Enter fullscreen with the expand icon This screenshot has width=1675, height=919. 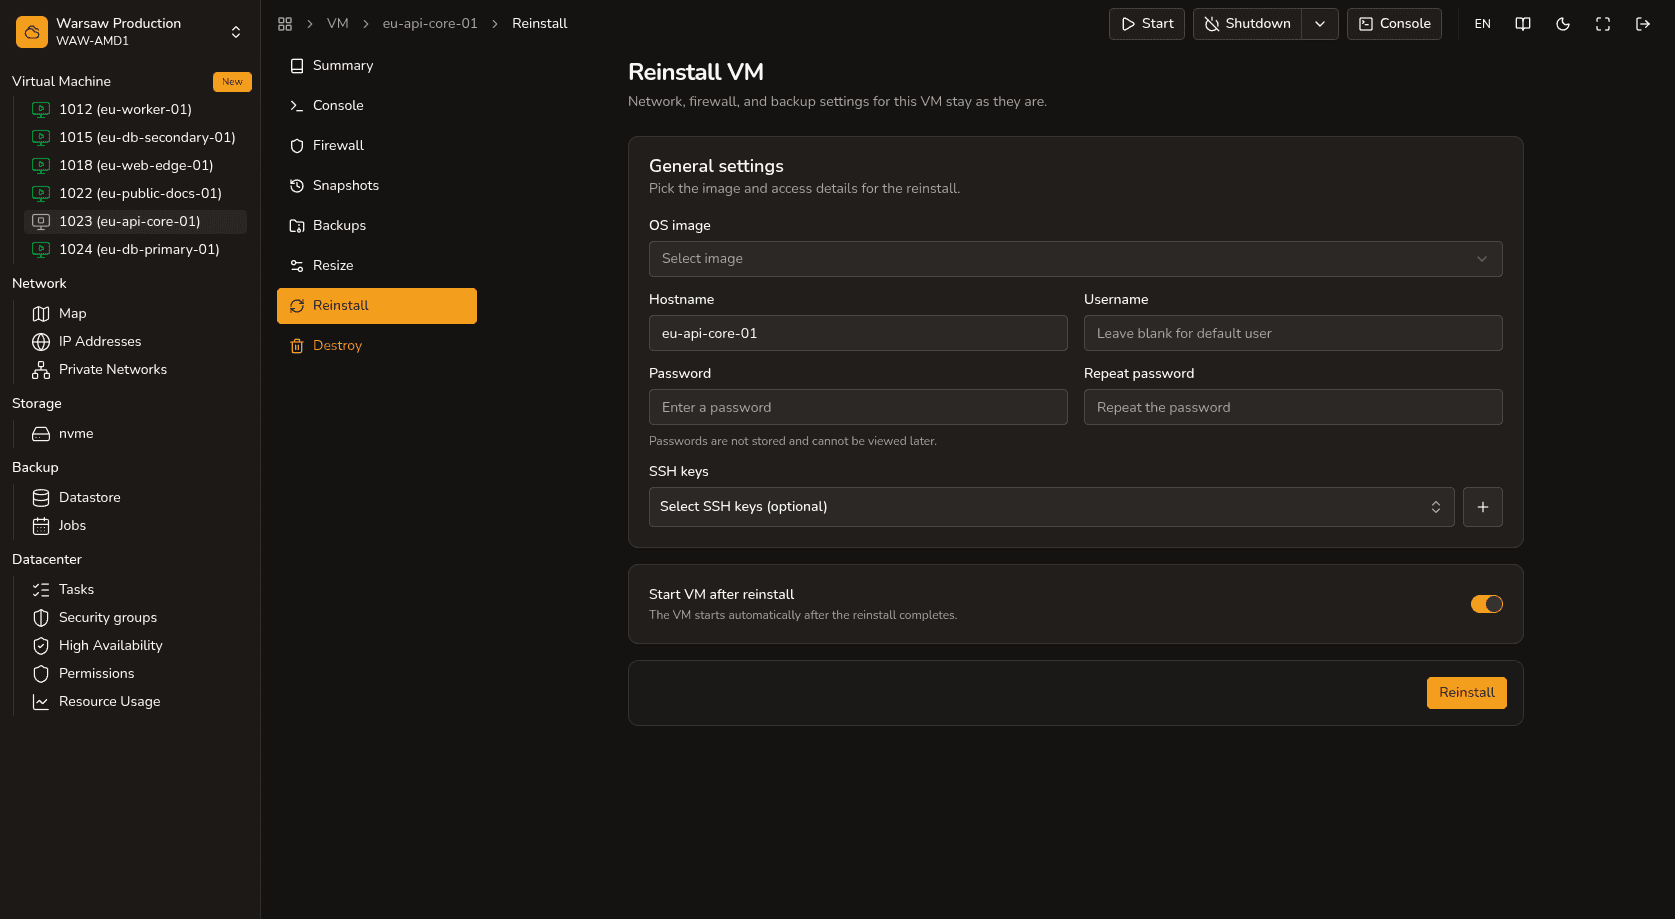coord(1603,24)
